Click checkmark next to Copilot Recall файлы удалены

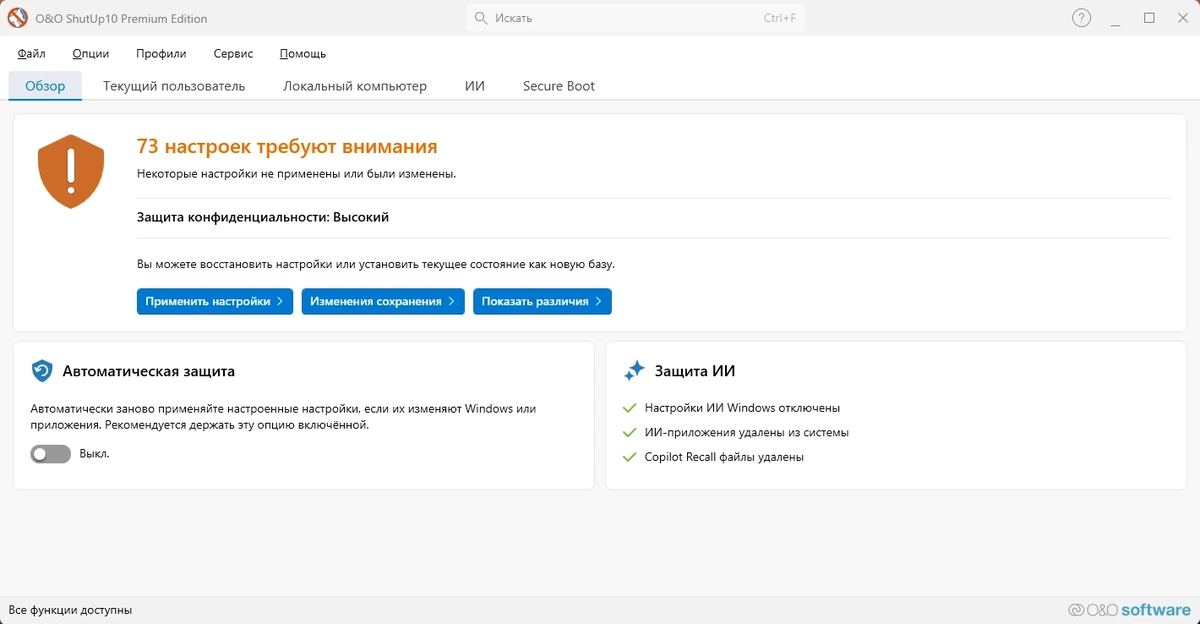point(629,457)
